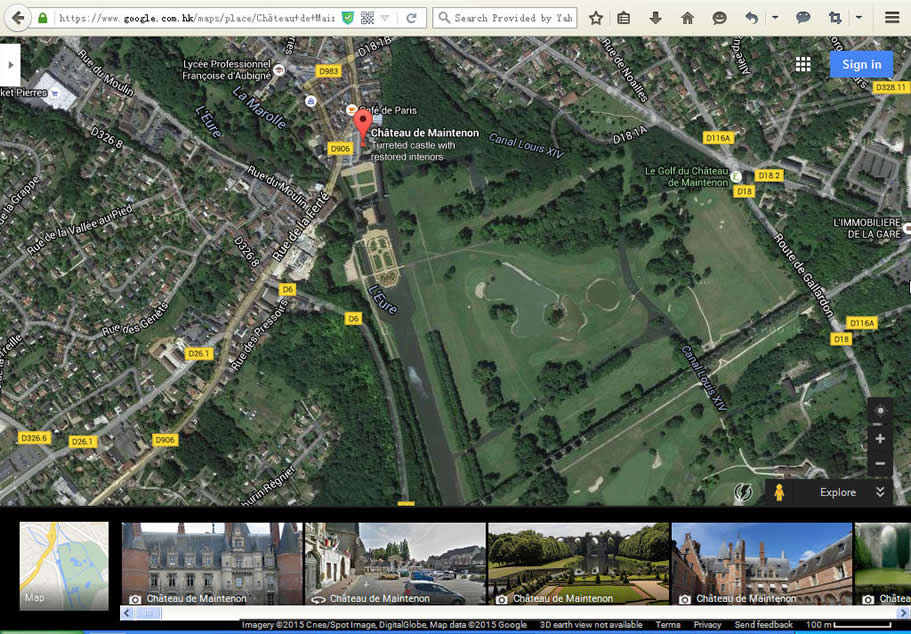The height and width of the screenshot is (634, 911).
Task: Click the Lycée Professionnel map marker icon
Action: 279,70
